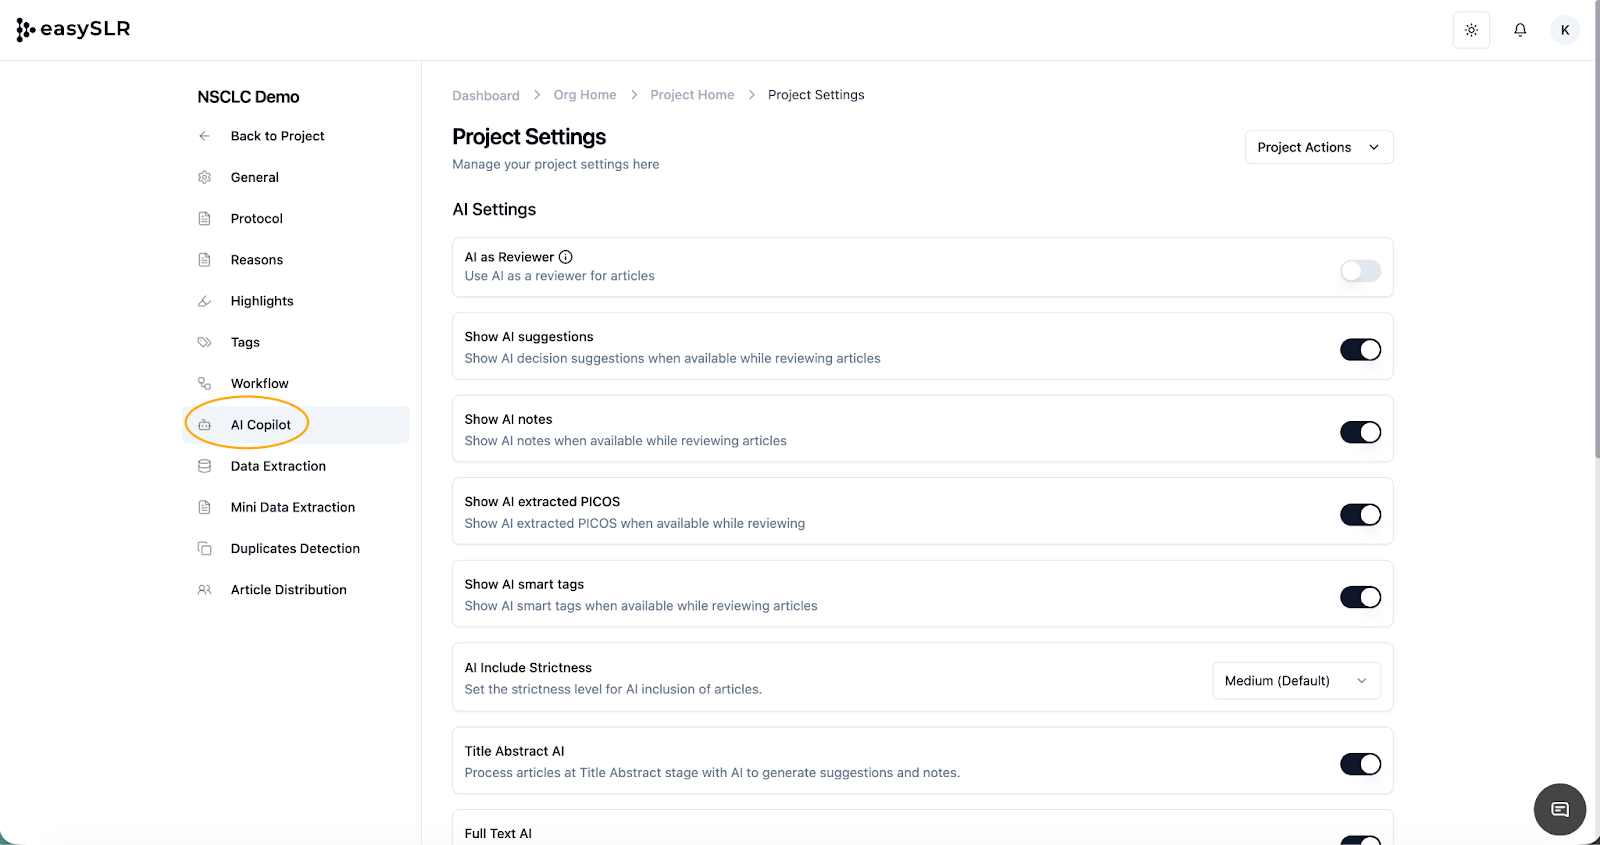Click the Highlights marker icon in sidebar
Image resolution: width=1600 pixels, height=845 pixels.
point(204,301)
